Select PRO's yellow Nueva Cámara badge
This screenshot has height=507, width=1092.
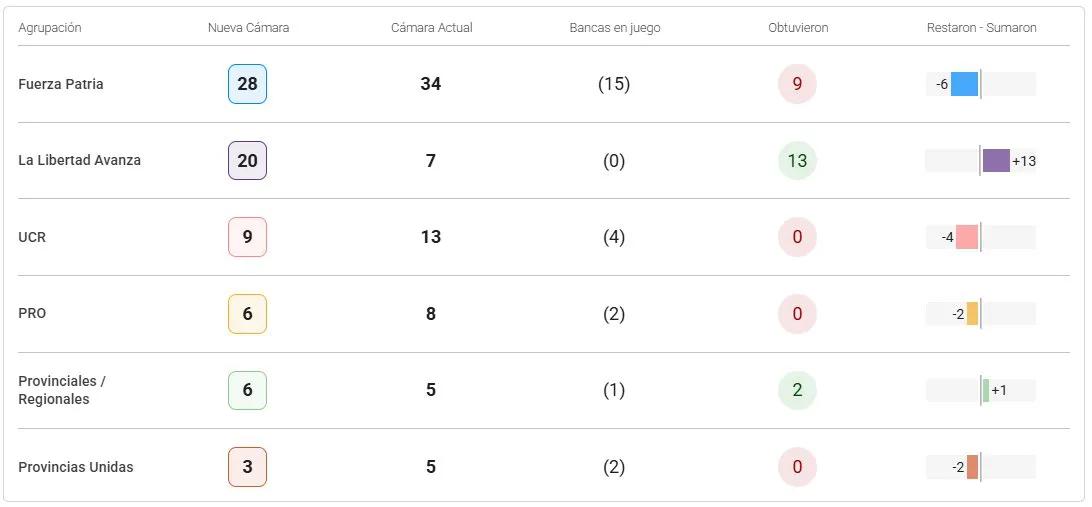247,314
